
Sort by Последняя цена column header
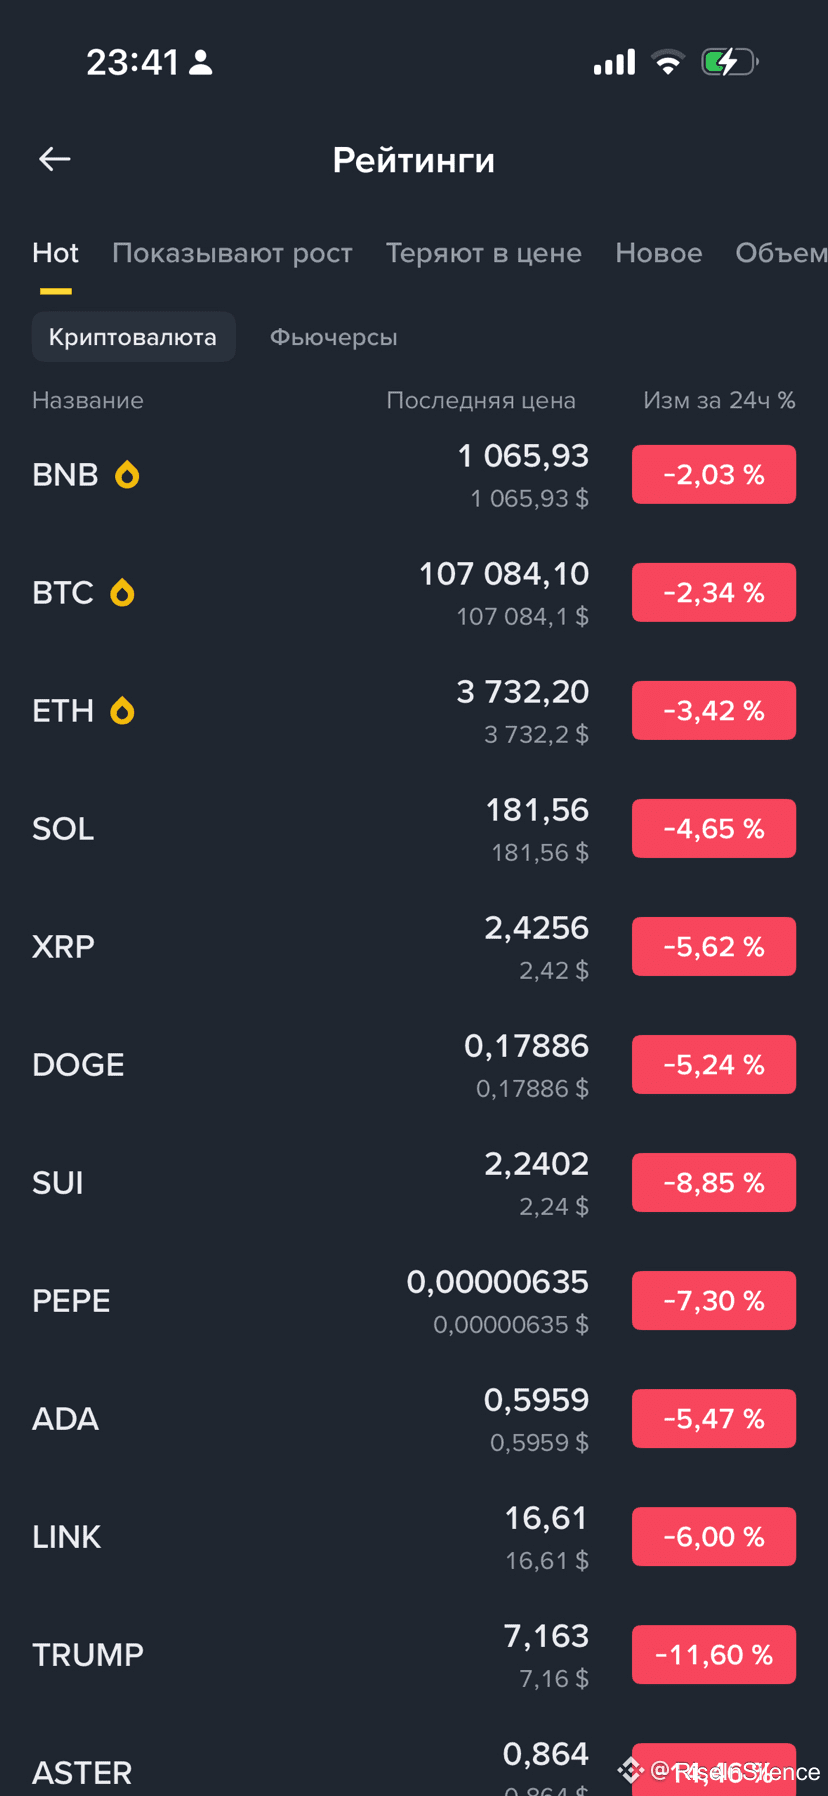(x=481, y=401)
